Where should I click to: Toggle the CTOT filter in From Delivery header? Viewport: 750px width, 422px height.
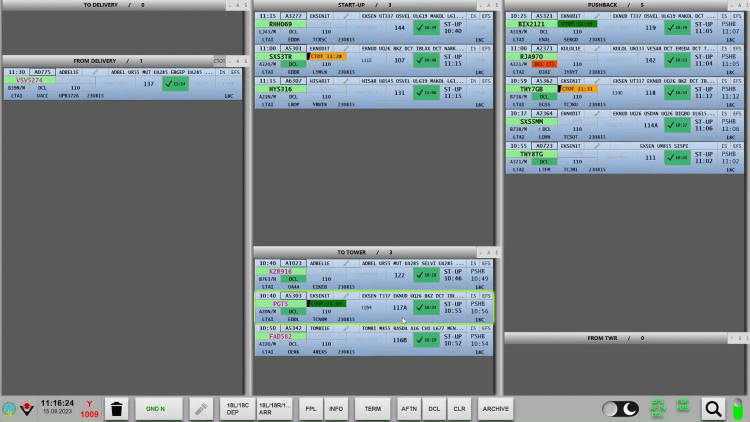tap(220, 61)
